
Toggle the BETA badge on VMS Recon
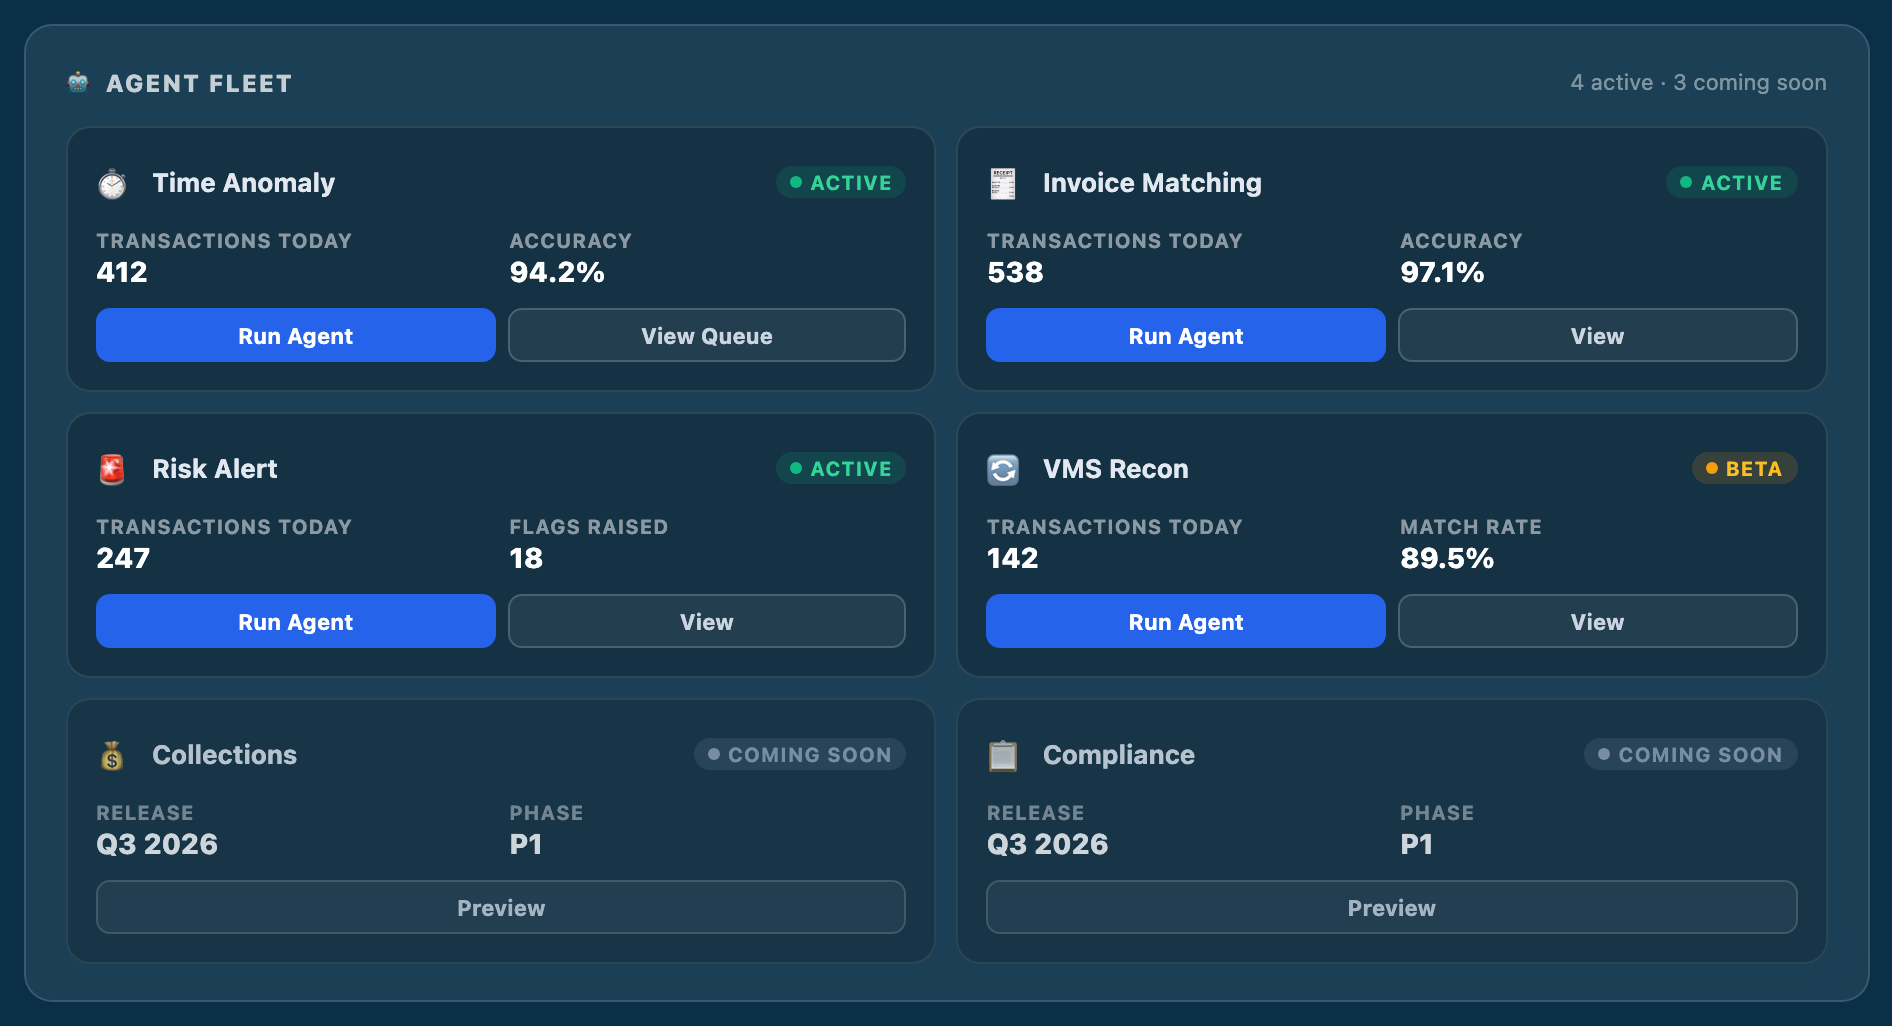pyautogui.click(x=1744, y=468)
